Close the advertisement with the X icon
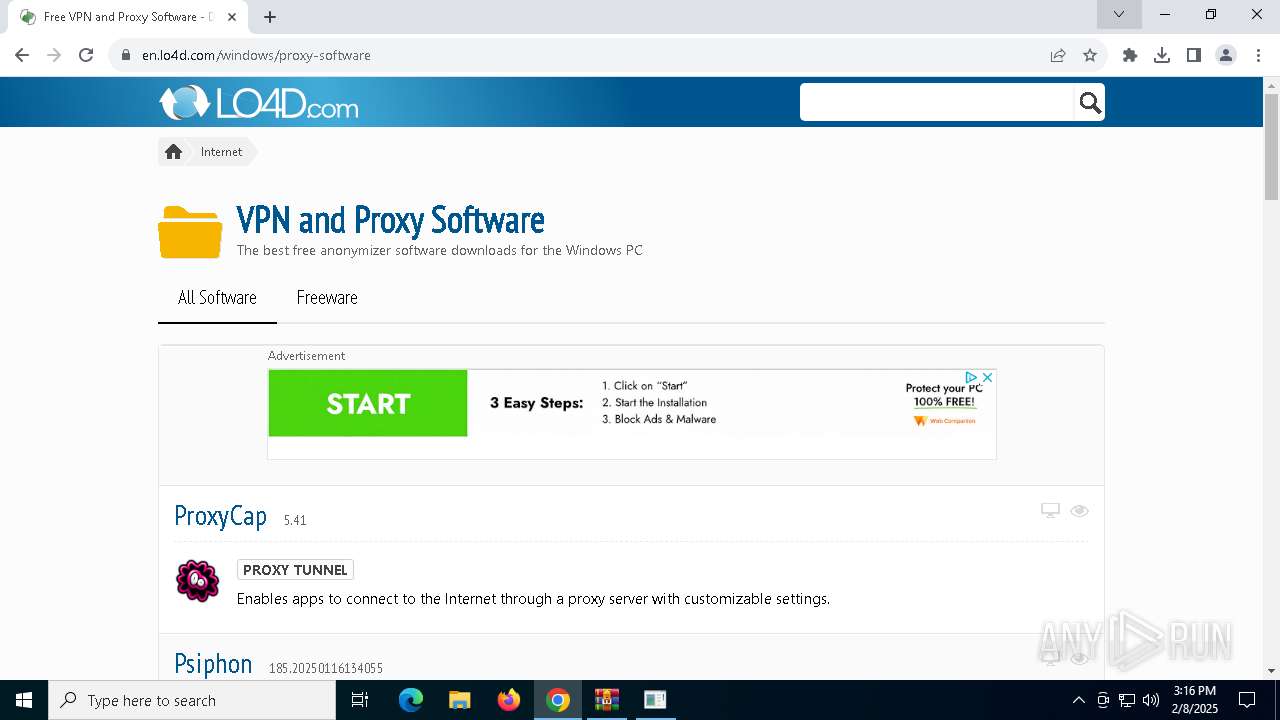The height and width of the screenshot is (720, 1280). [987, 377]
